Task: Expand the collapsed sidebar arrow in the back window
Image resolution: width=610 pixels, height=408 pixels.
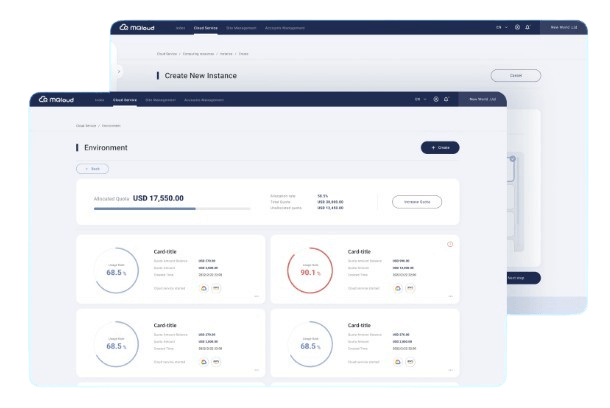Action: pyautogui.click(x=119, y=72)
